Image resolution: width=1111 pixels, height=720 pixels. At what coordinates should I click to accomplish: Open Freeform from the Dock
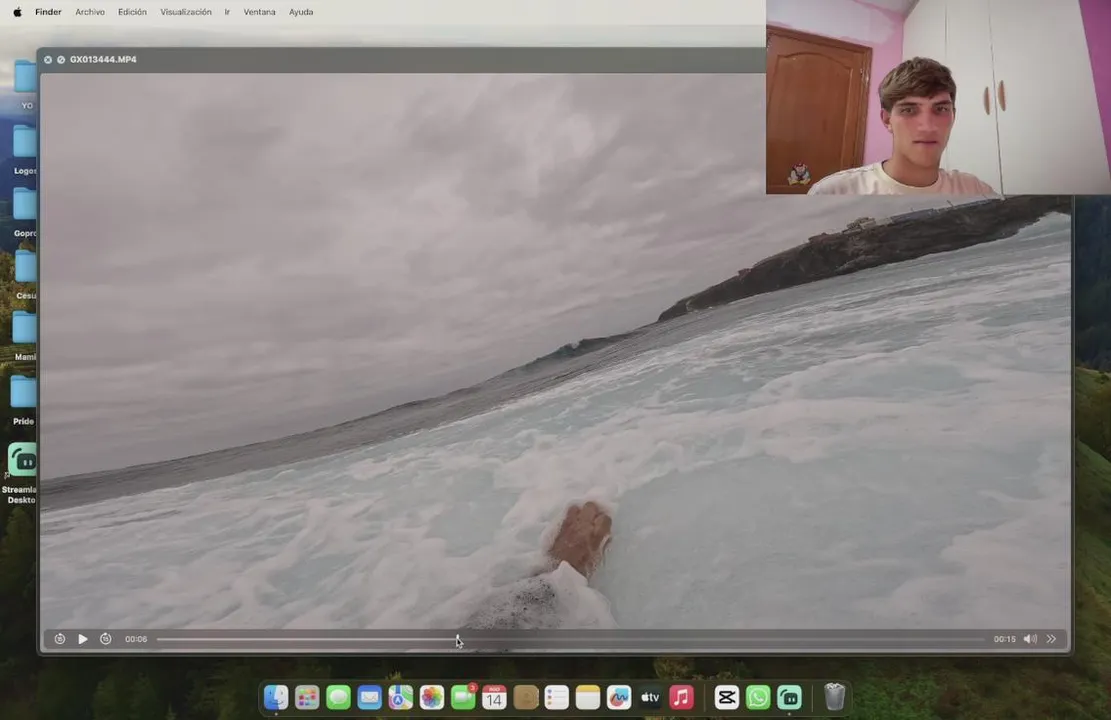[x=619, y=697]
